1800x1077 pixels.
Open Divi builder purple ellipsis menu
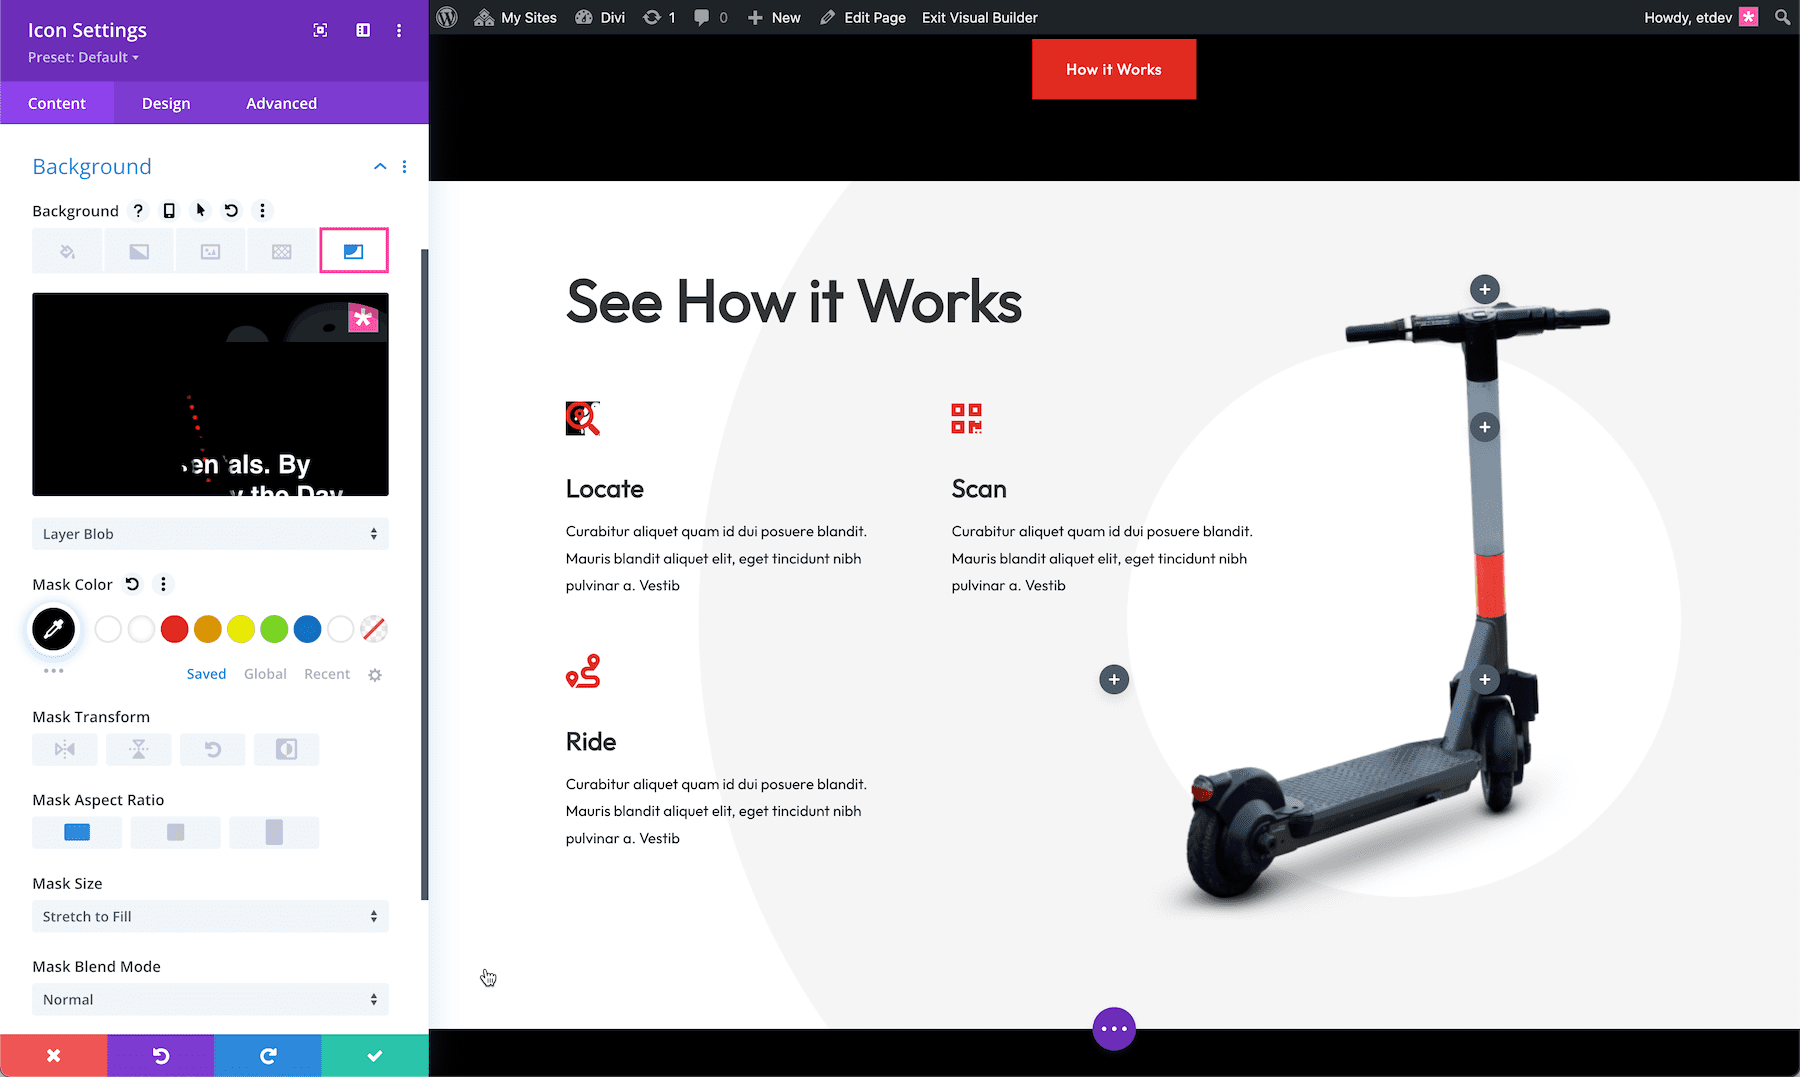click(x=1114, y=1028)
